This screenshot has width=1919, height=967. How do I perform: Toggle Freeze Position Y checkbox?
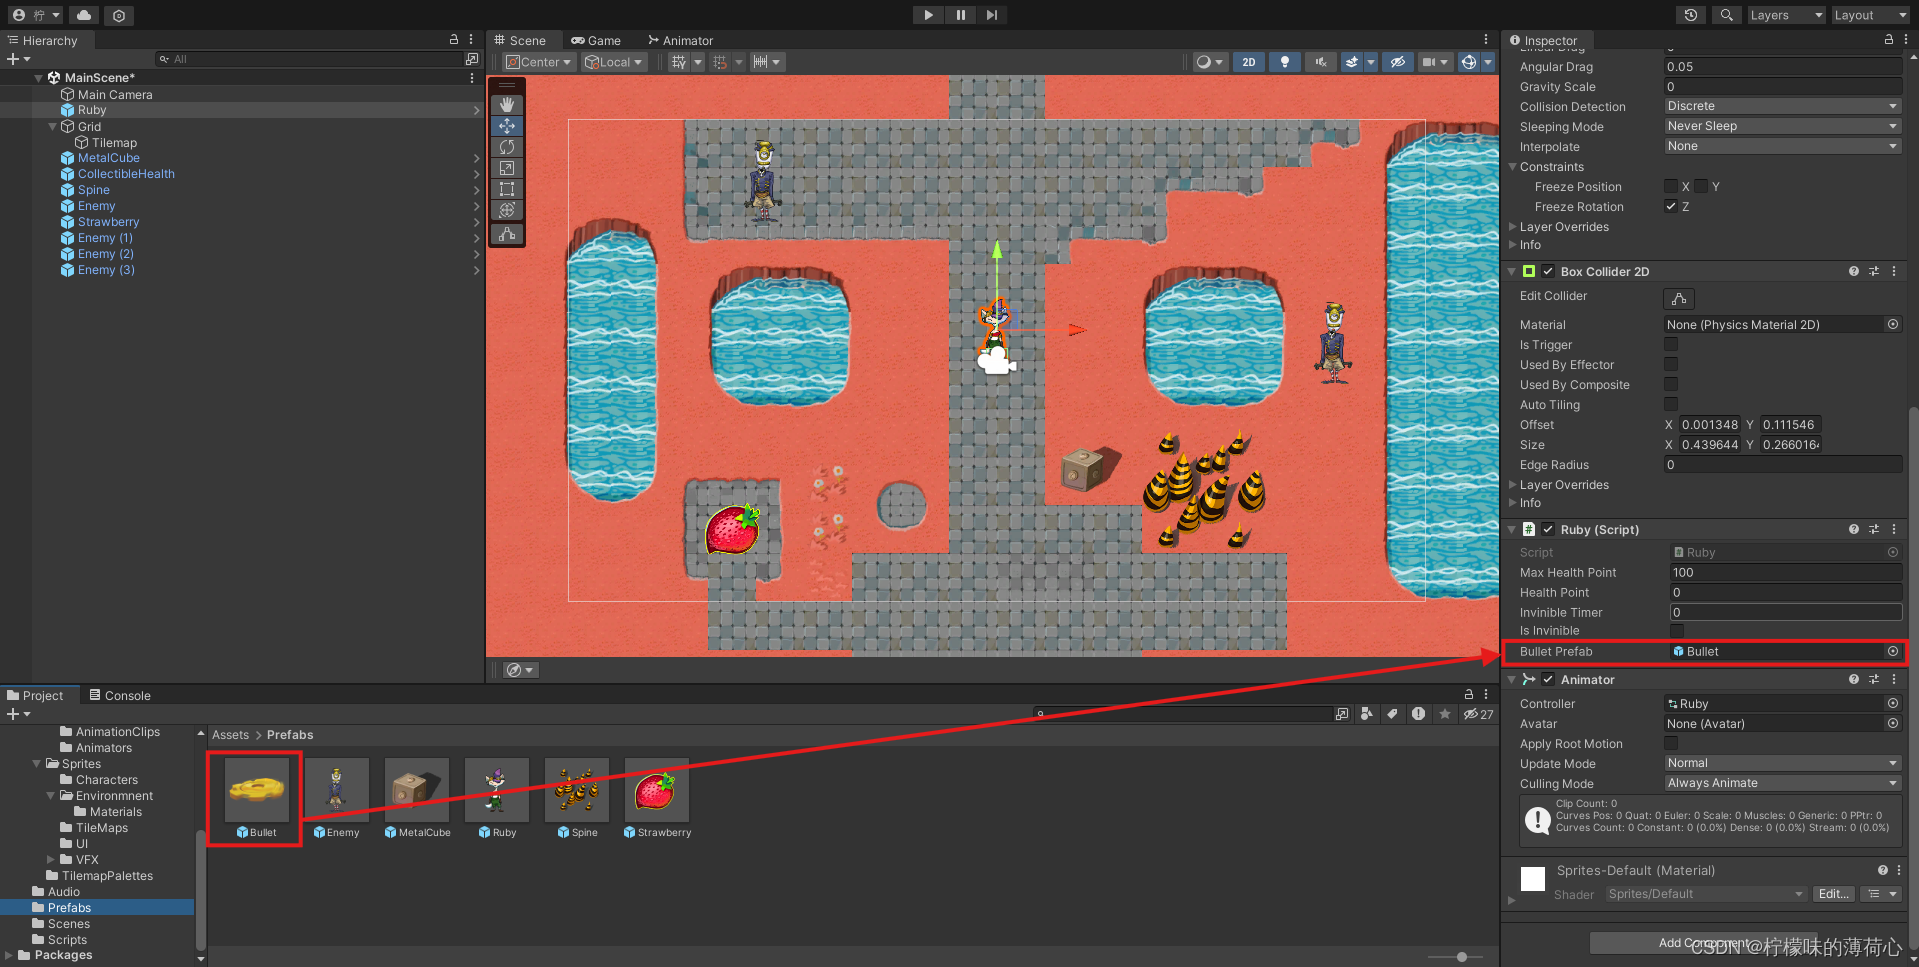click(1701, 187)
